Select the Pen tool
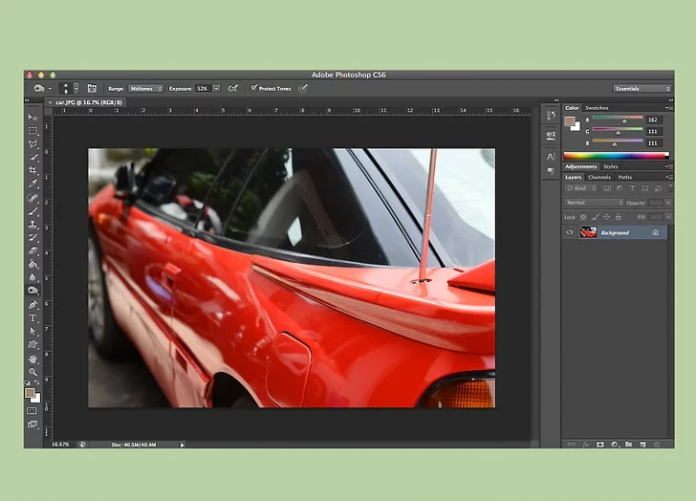Image resolution: width=696 pixels, height=501 pixels. pyautogui.click(x=33, y=304)
